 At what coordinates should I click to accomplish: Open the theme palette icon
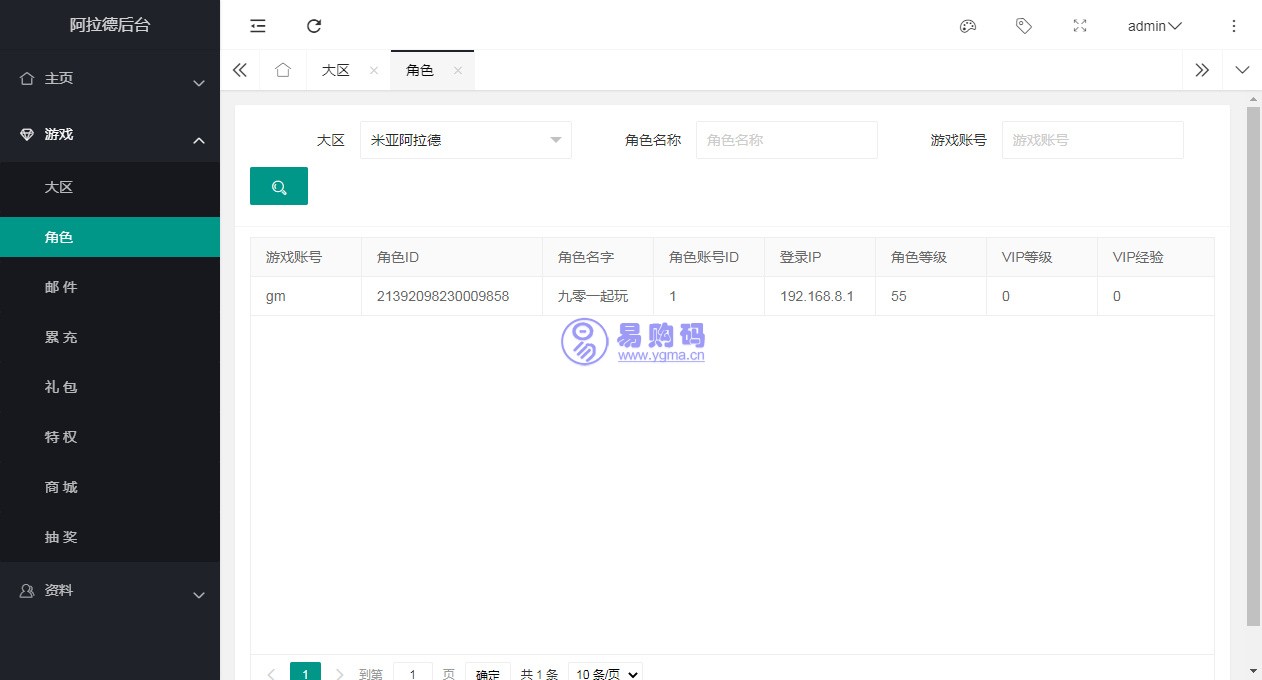(x=967, y=26)
